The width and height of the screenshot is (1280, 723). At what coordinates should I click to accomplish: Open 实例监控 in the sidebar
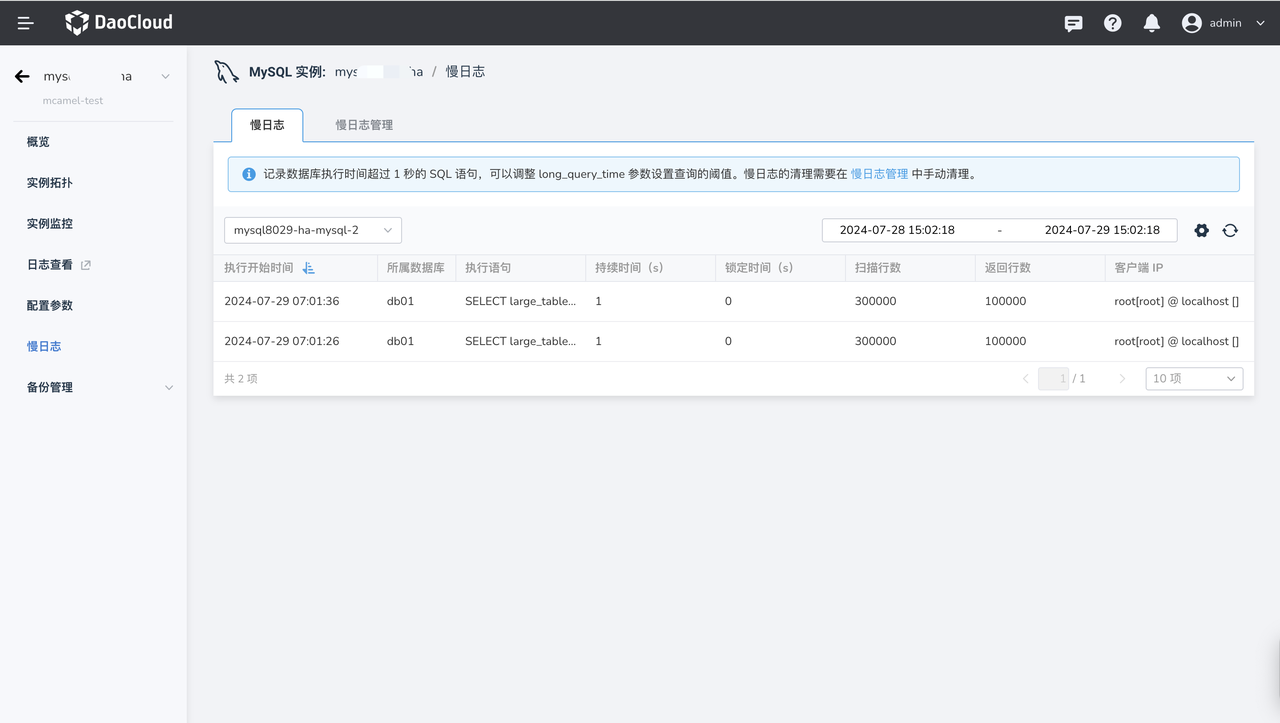(x=50, y=224)
